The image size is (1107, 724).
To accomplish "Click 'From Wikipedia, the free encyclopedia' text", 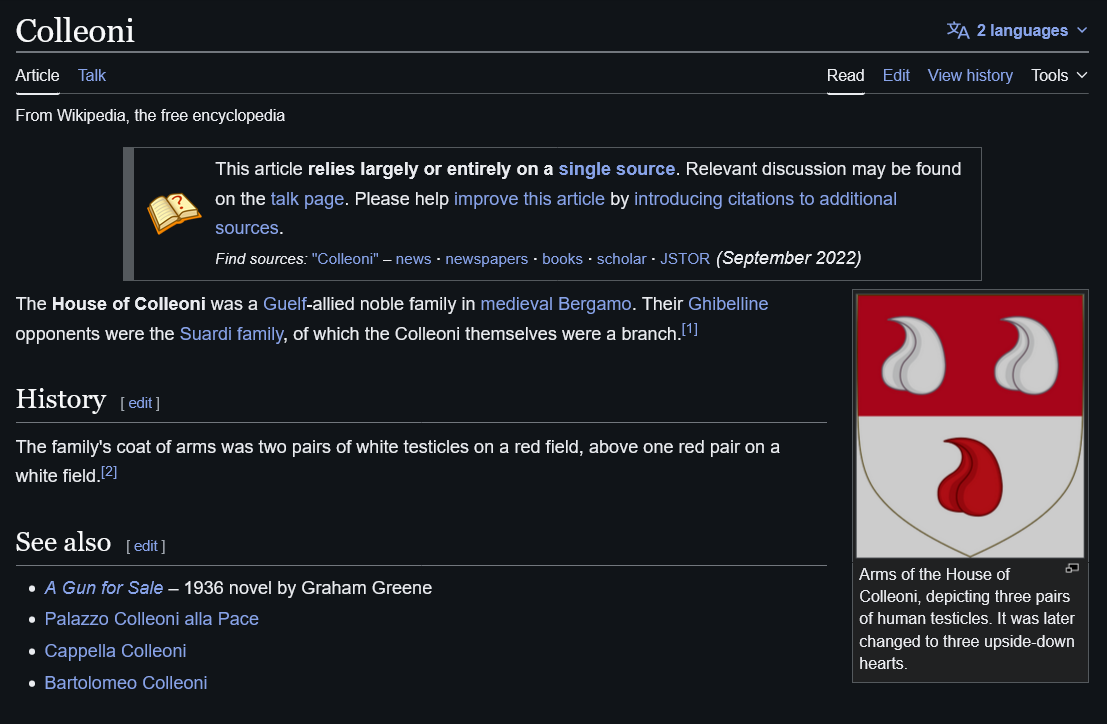I will coord(150,116).
